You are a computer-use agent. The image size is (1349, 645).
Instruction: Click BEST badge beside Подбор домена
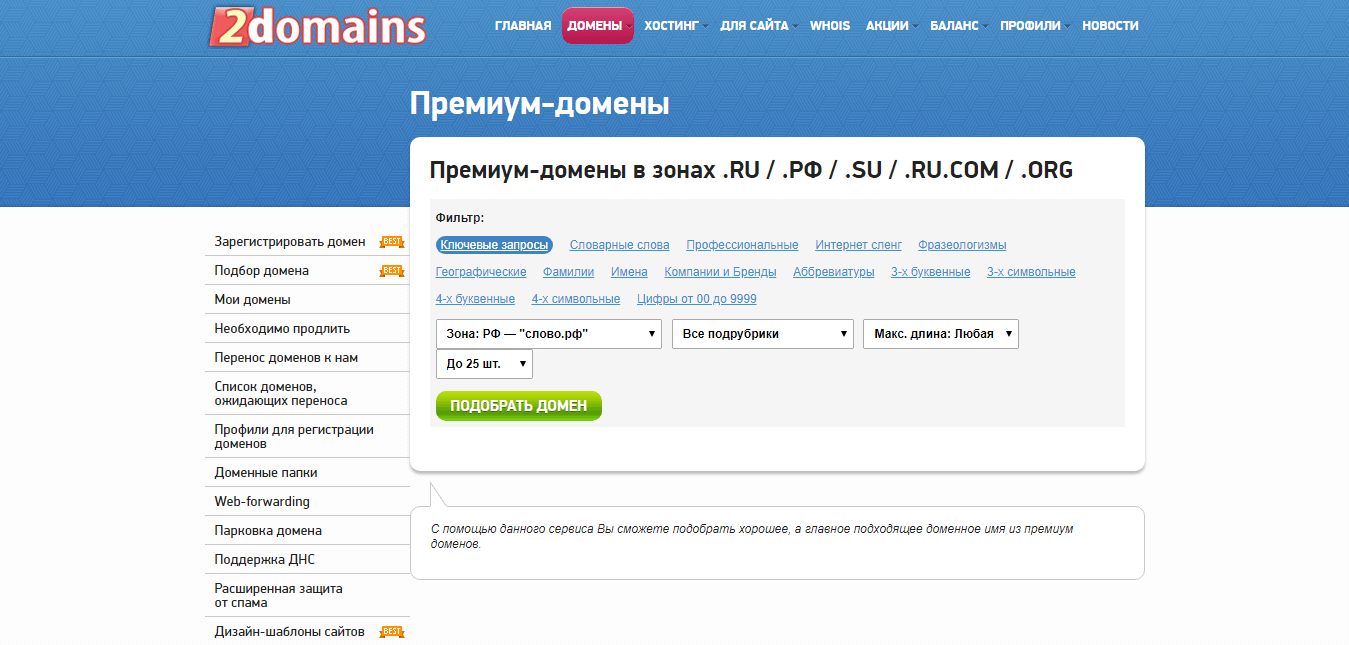pos(392,271)
